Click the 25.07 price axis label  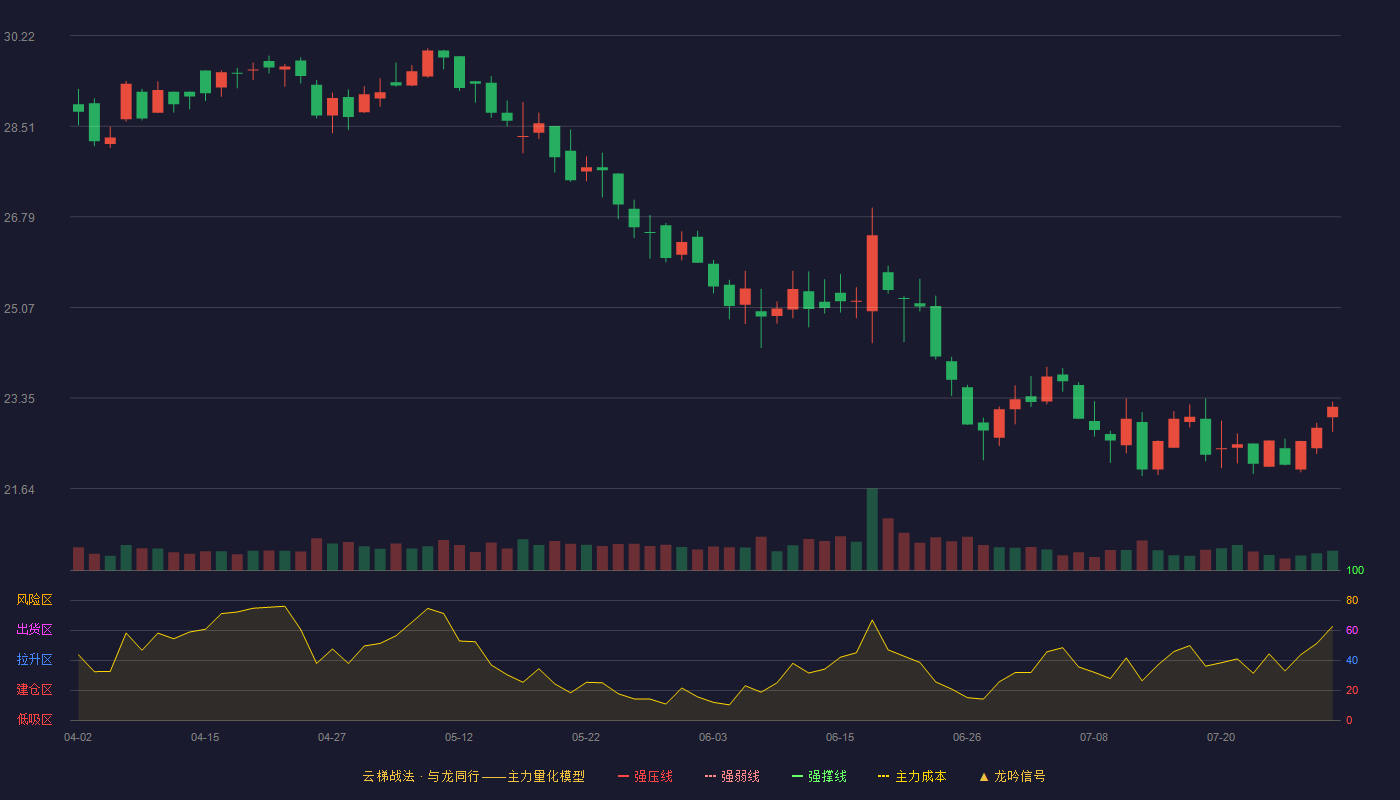point(19,308)
